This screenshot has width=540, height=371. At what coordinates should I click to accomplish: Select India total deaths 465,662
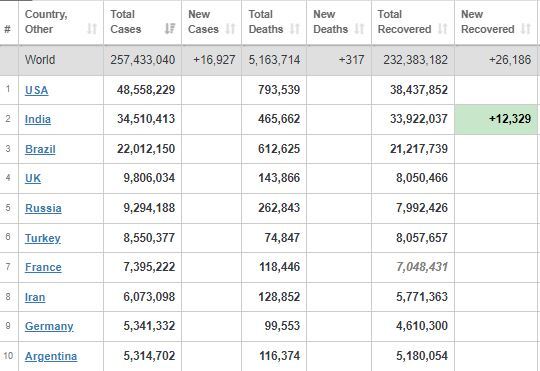(x=279, y=119)
